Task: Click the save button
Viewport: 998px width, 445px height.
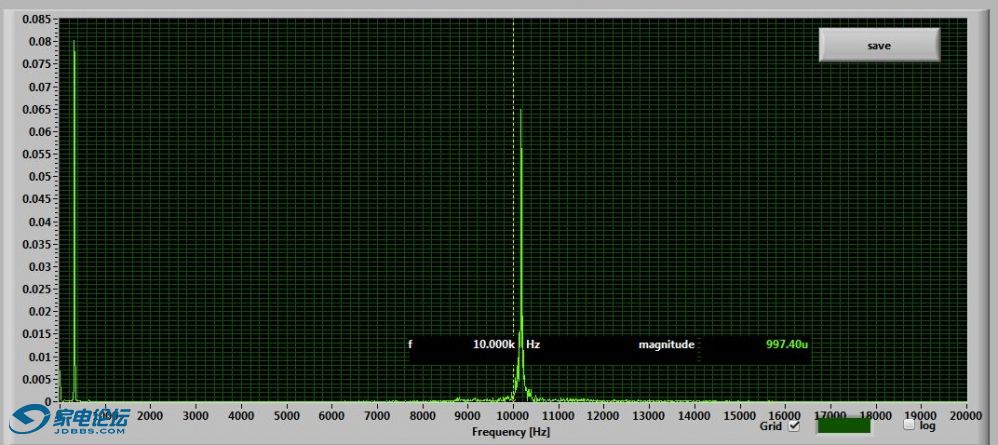Action: pos(879,45)
